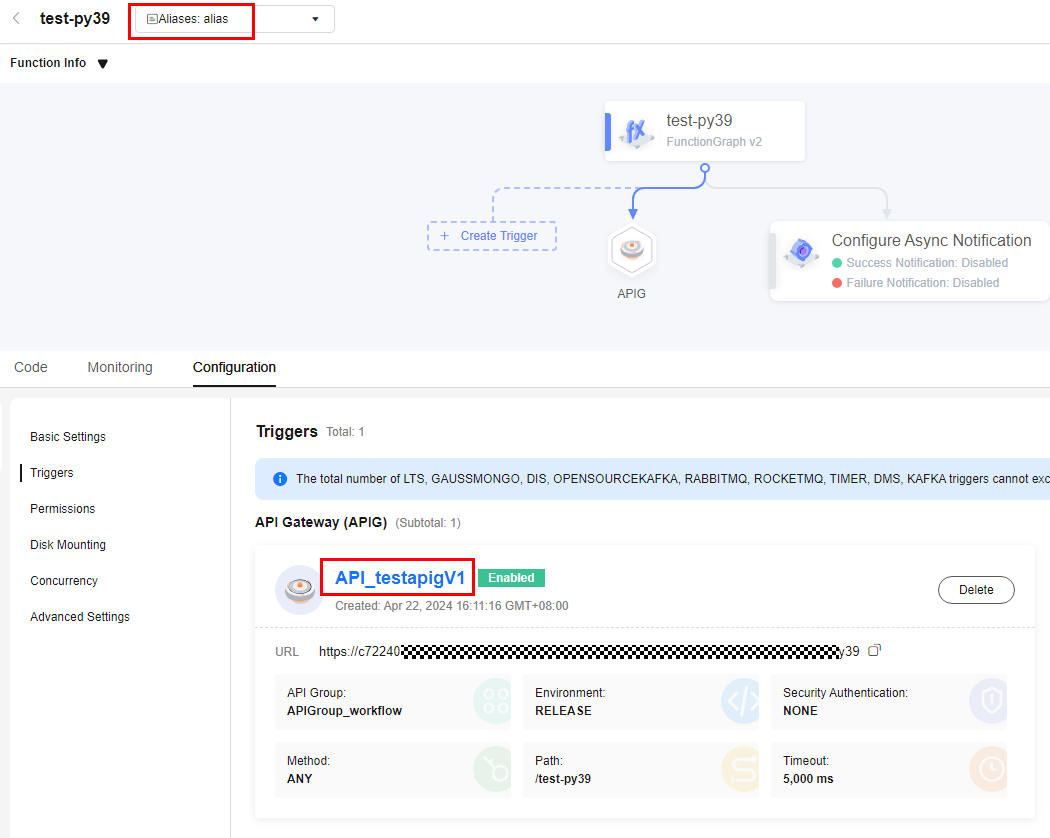Viewport: 1050px width, 838px height.
Task: Open the Configure Async Notification icon
Action: (x=802, y=253)
